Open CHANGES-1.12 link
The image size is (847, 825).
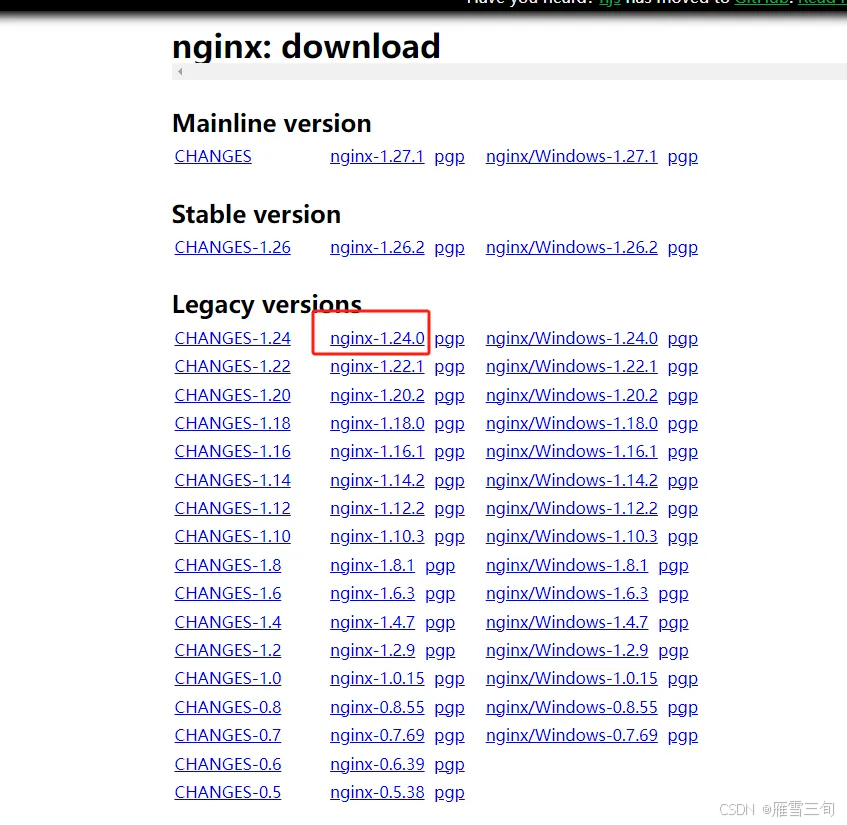tap(232, 508)
